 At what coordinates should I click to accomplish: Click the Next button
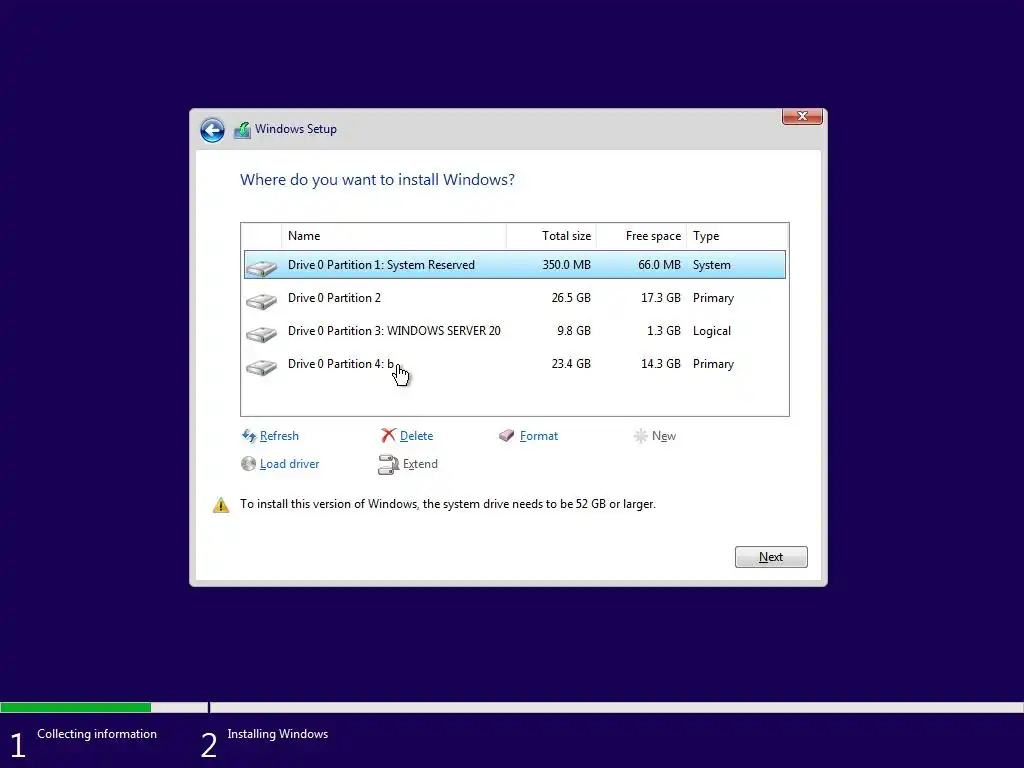click(x=771, y=557)
